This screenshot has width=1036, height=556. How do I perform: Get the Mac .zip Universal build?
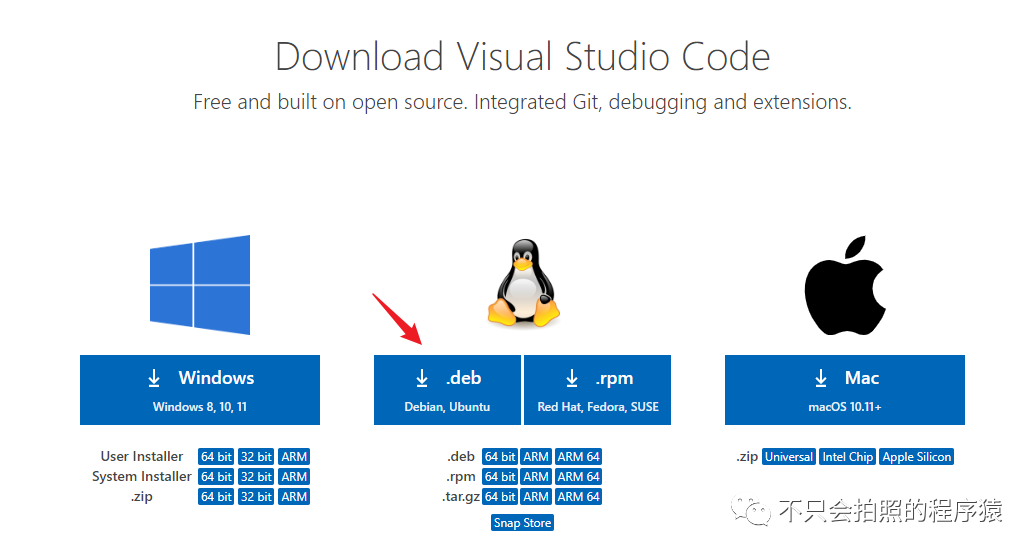[x=789, y=456]
